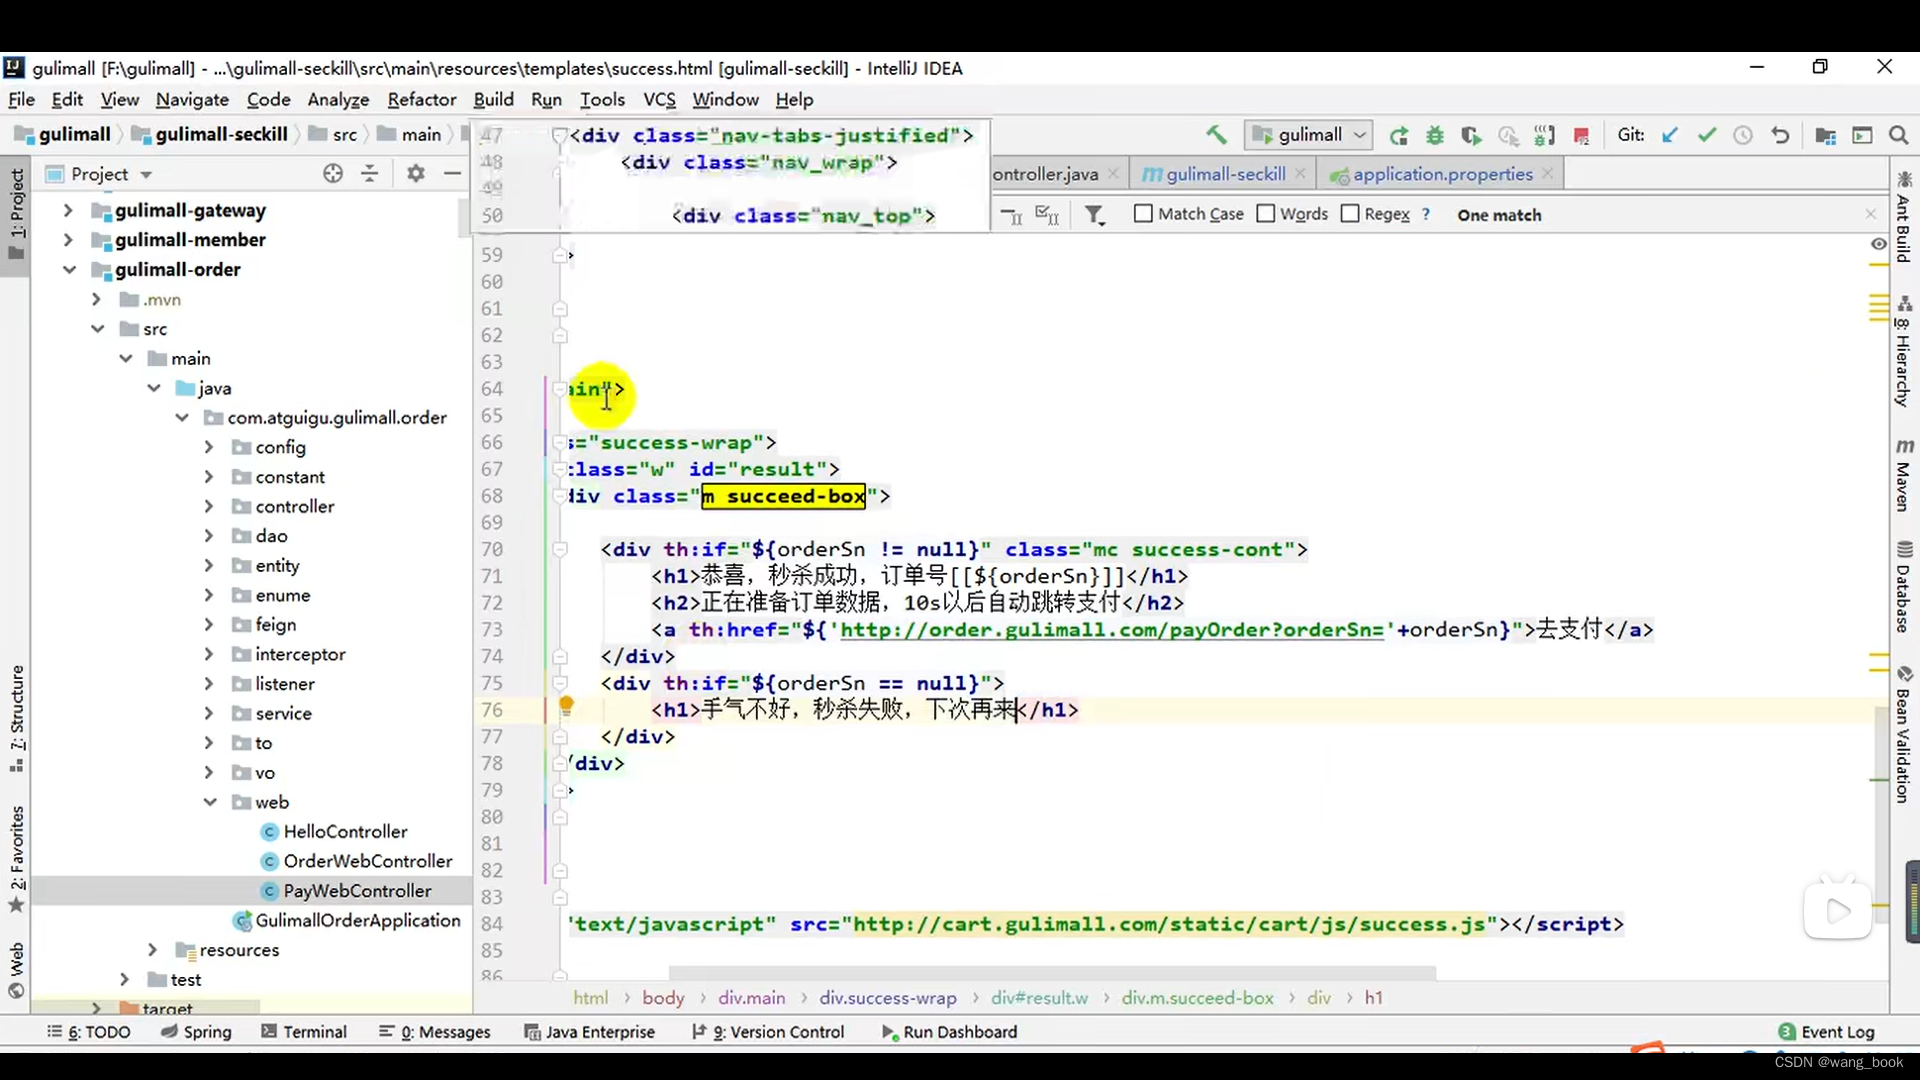Open the Spring tool window

click(x=197, y=1032)
